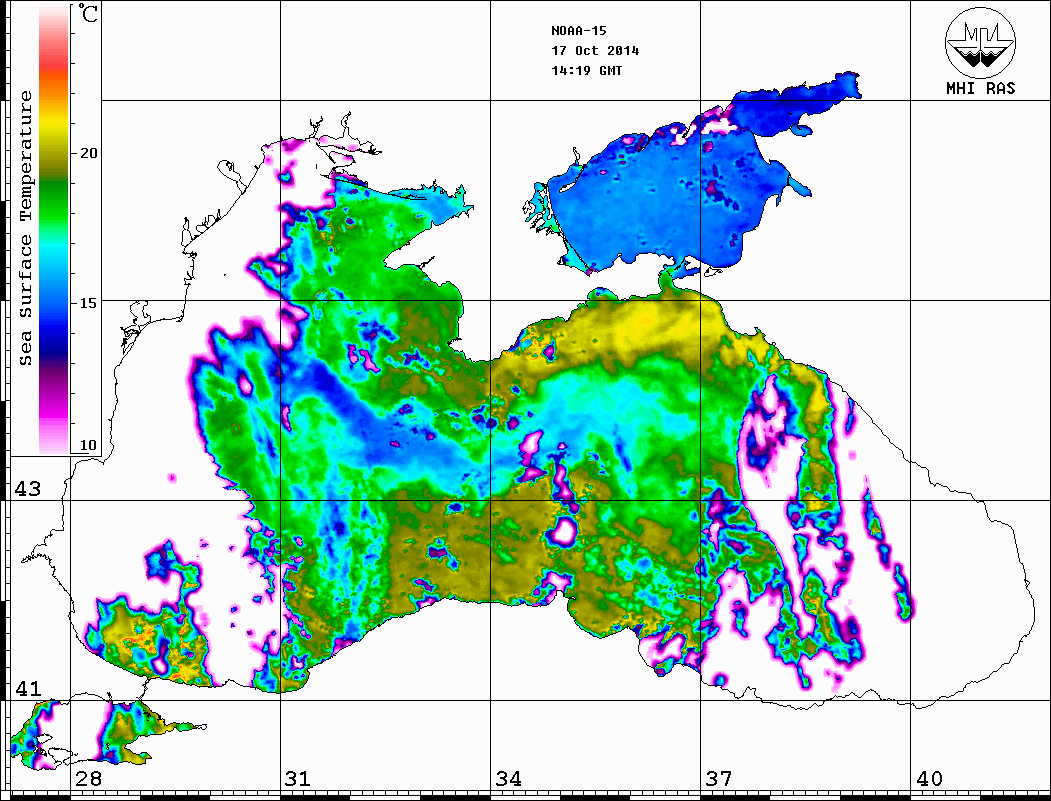Click latitude label '41'
Image resolution: width=1051 pixels, height=801 pixels.
(x=28, y=688)
